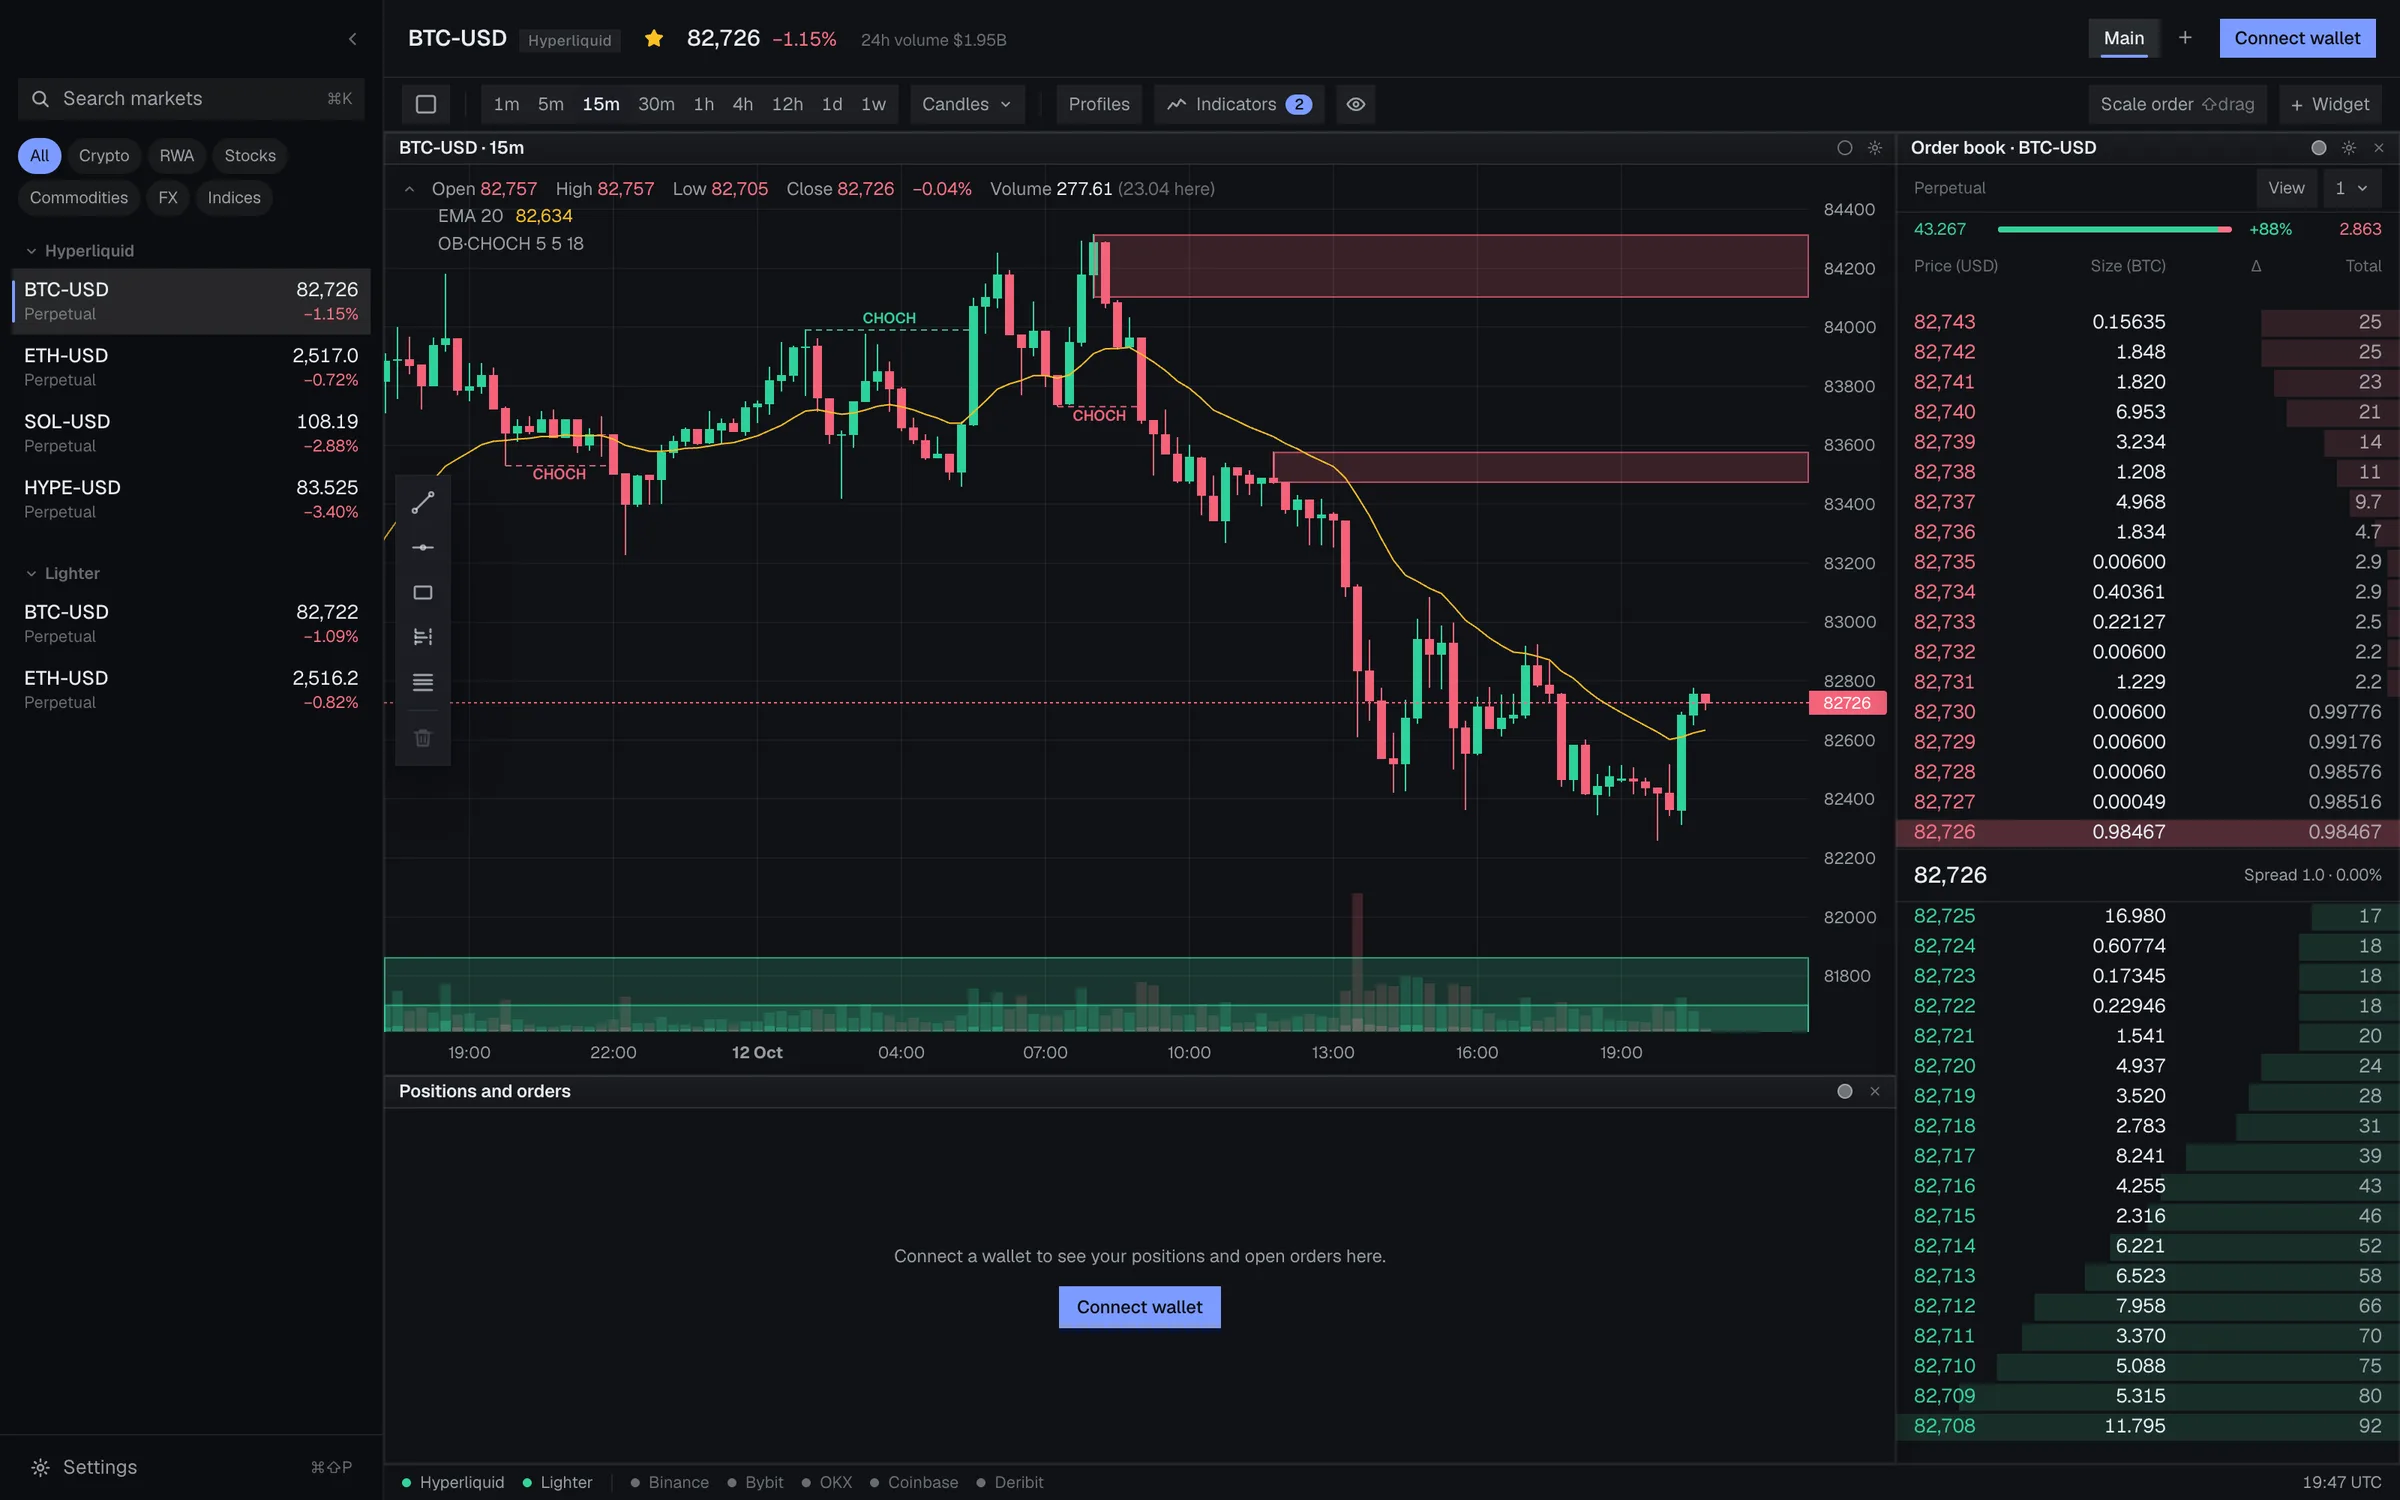Image resolution: width=2400 pixels, height=1500 pixels.
Task: Select the Fibonacci levels lines tool
Action: [423, 683]
